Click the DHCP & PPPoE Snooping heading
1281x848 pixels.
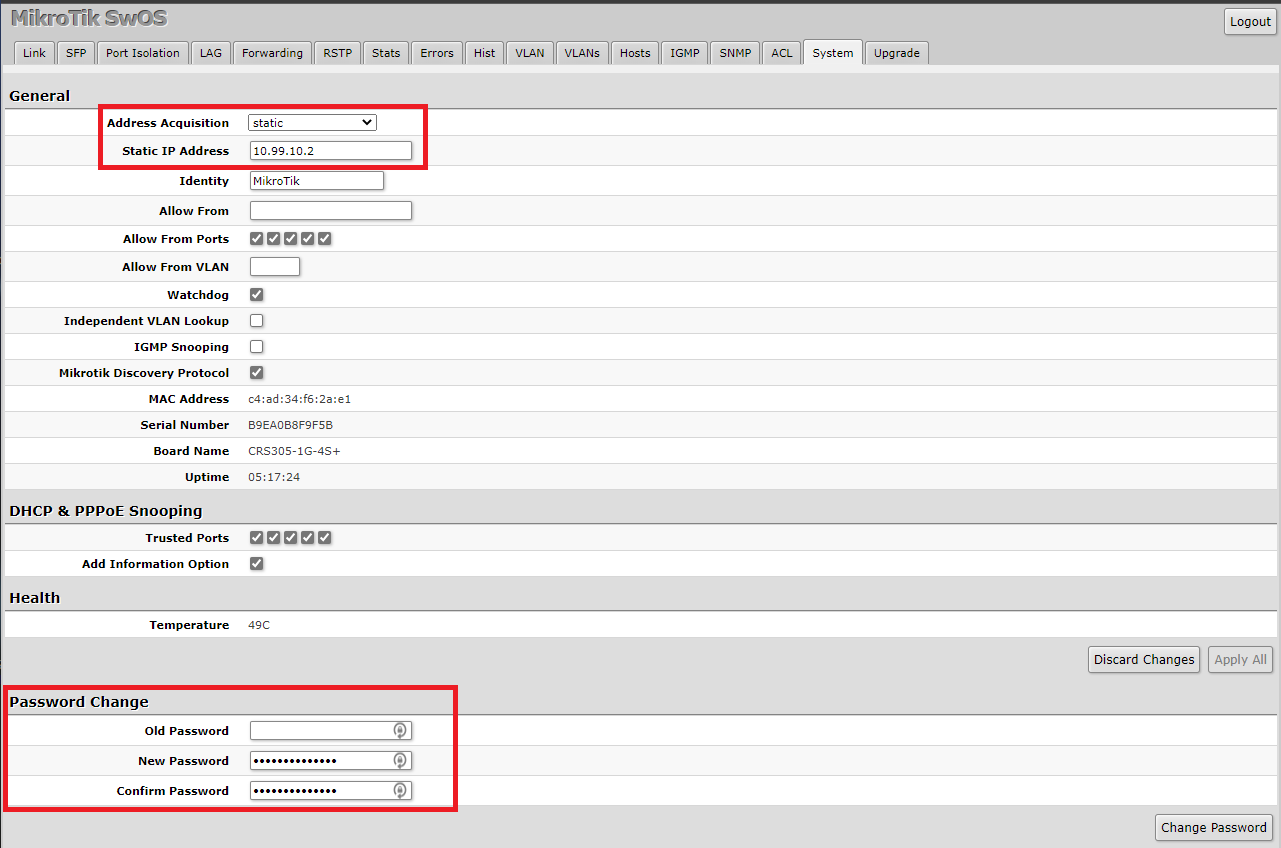106,511
